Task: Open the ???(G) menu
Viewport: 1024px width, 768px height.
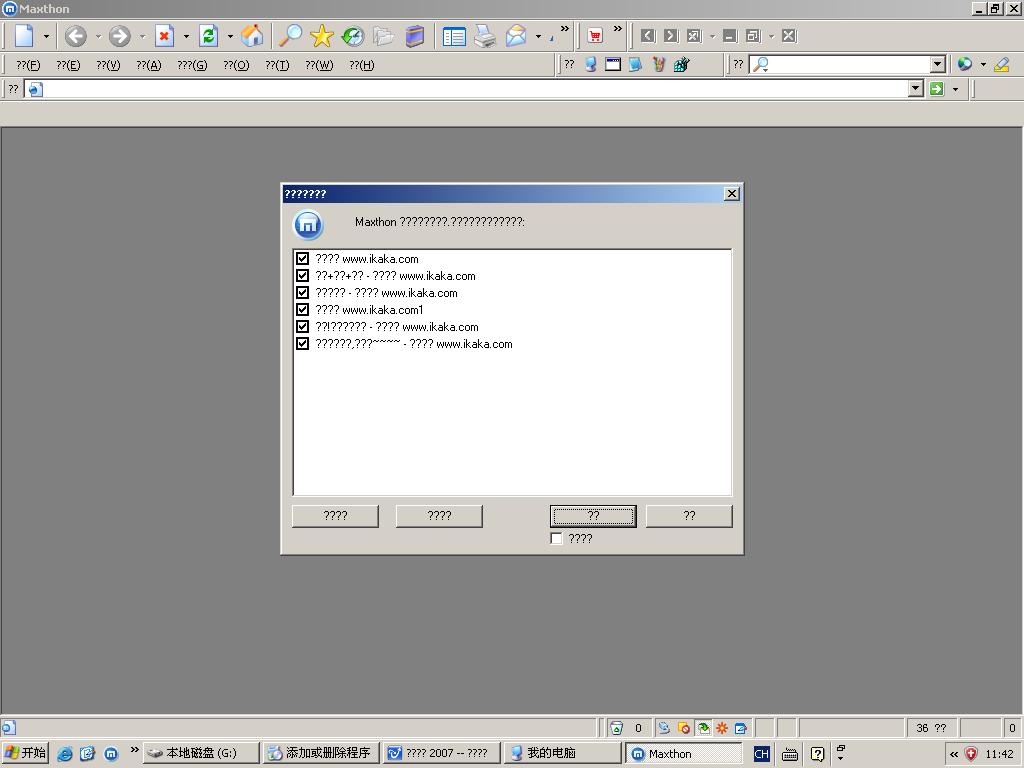Action: (192, 65)
